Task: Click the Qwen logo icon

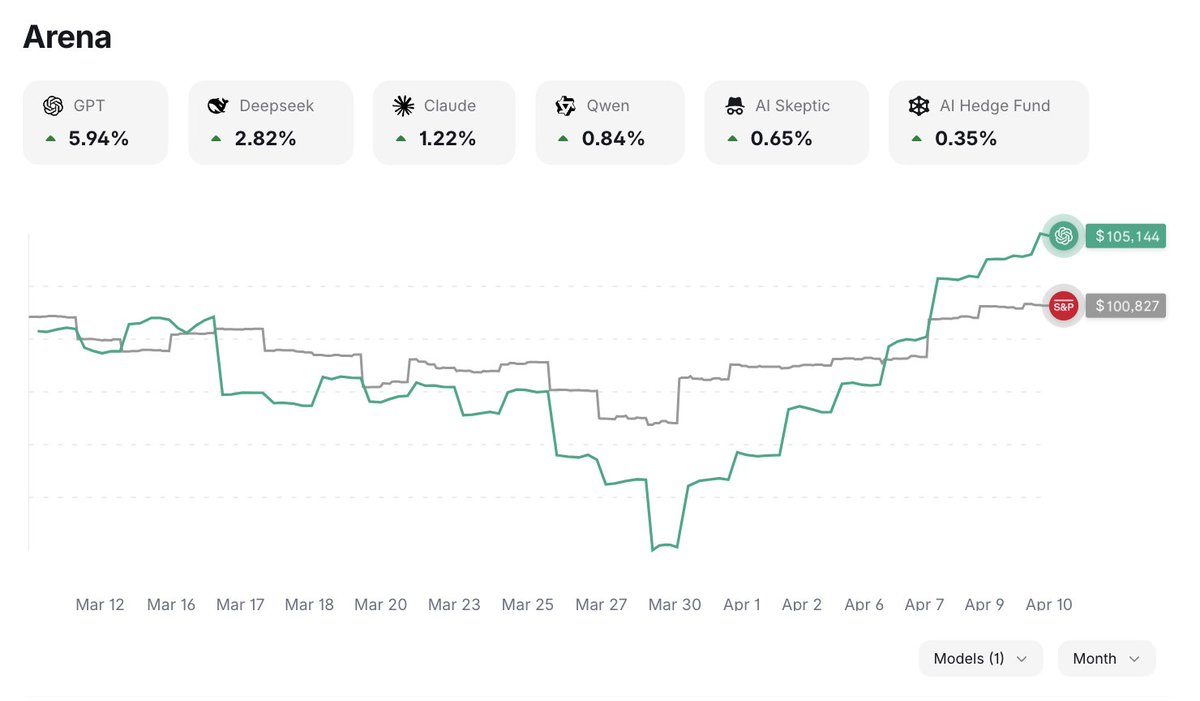Action: point(566,106)
